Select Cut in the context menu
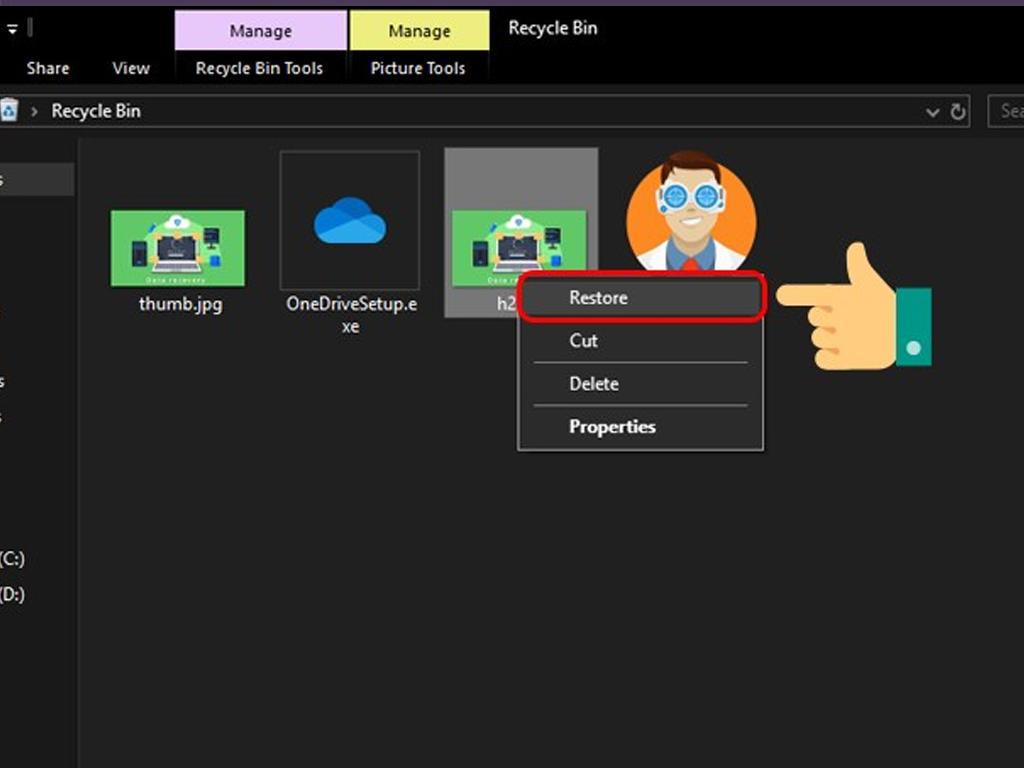 (583, 341)
